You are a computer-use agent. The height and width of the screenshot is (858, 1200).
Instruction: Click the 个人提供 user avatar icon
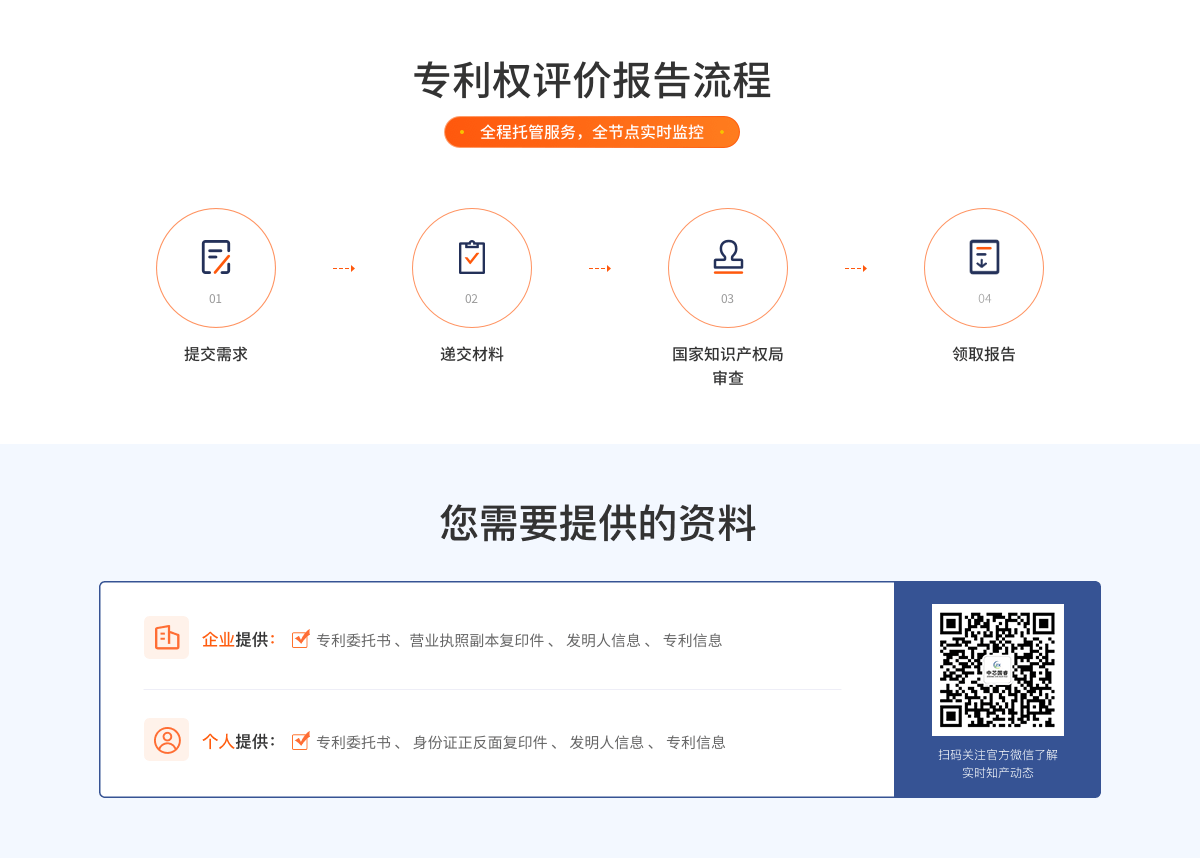(x=166, y=740)
